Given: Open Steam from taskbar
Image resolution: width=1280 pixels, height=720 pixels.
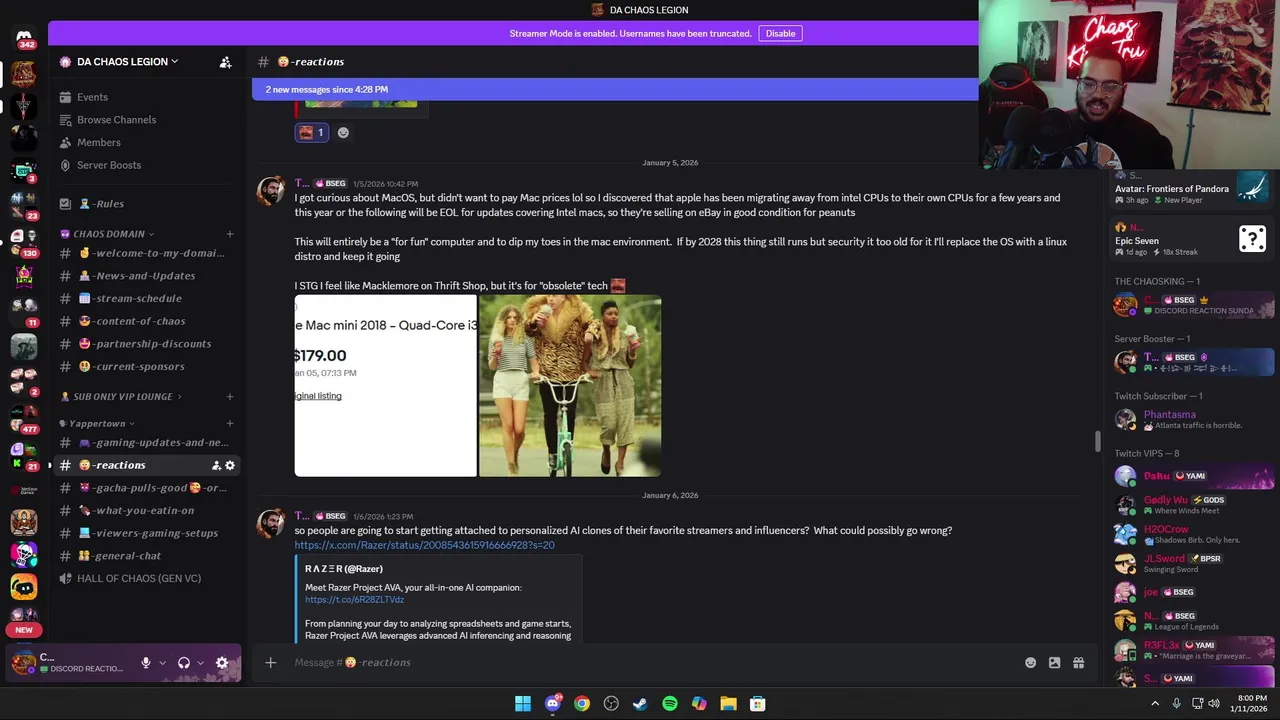Looking at the screenshot, I should point(640,704).
